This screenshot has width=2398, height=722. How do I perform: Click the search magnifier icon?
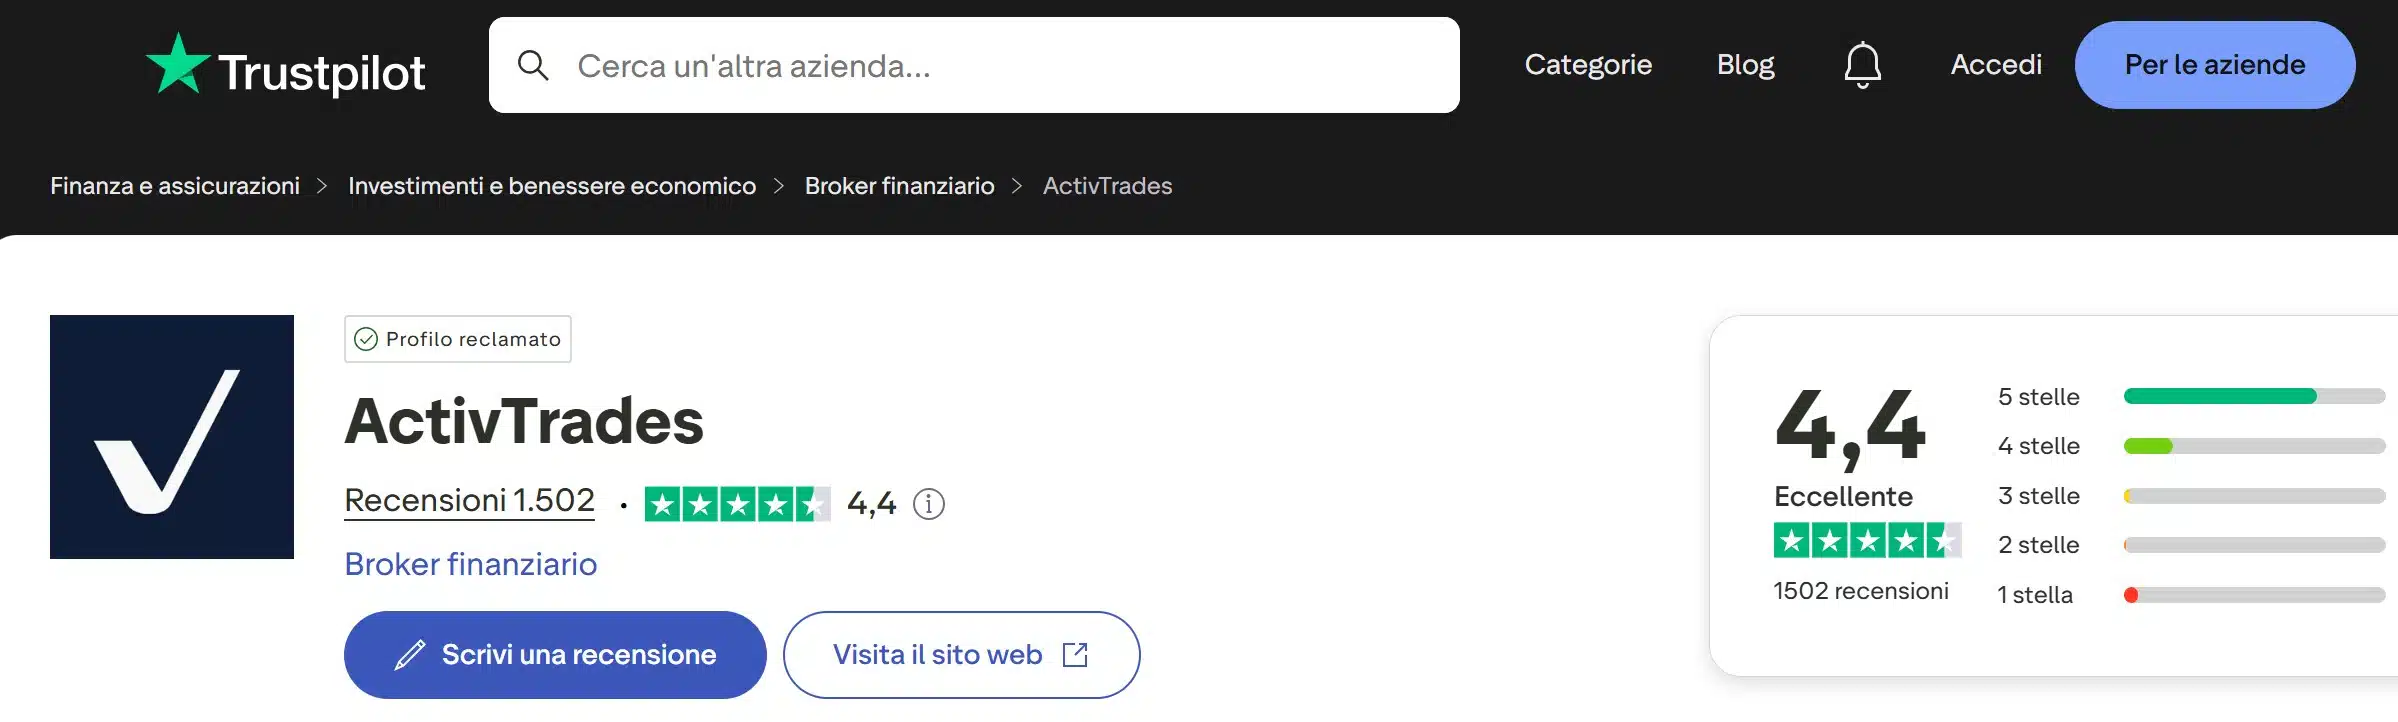click(534, 64)
